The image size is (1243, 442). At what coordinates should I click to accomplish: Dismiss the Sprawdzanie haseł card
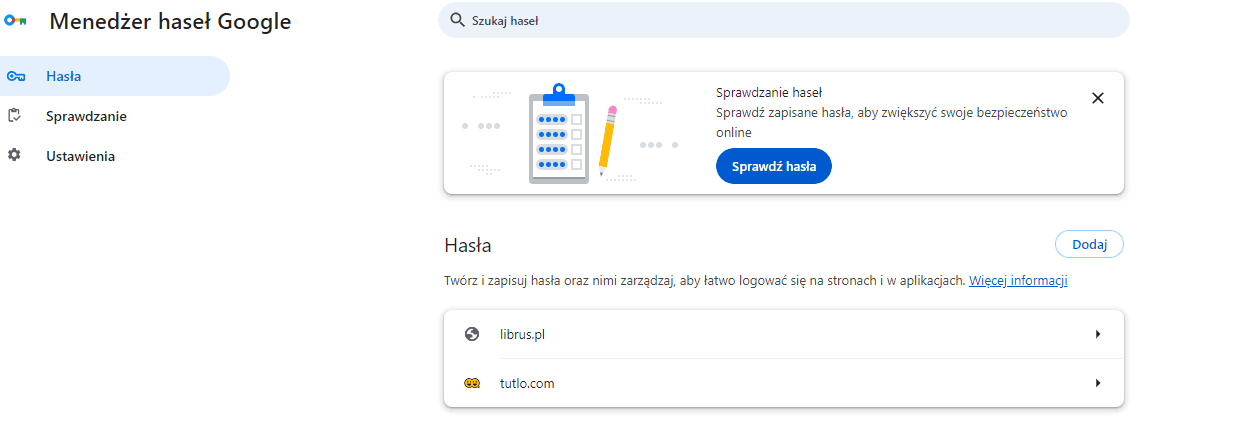(x=1098, y=98)
